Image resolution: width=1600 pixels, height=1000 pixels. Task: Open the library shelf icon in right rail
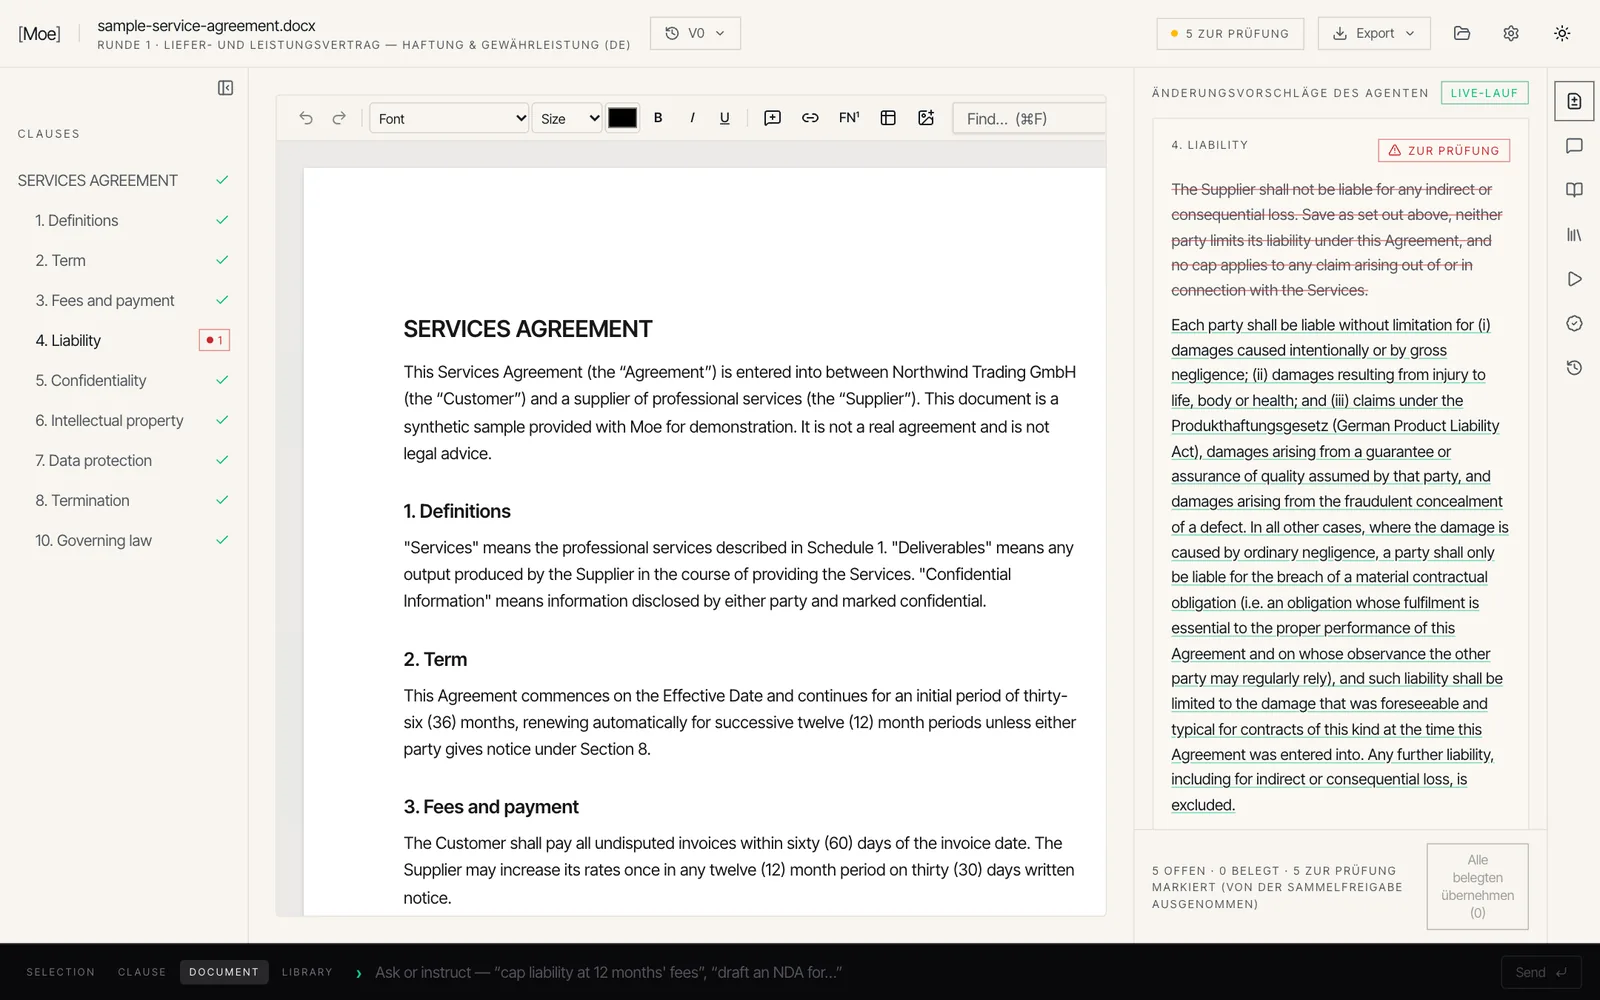(x=1574, y=235)
